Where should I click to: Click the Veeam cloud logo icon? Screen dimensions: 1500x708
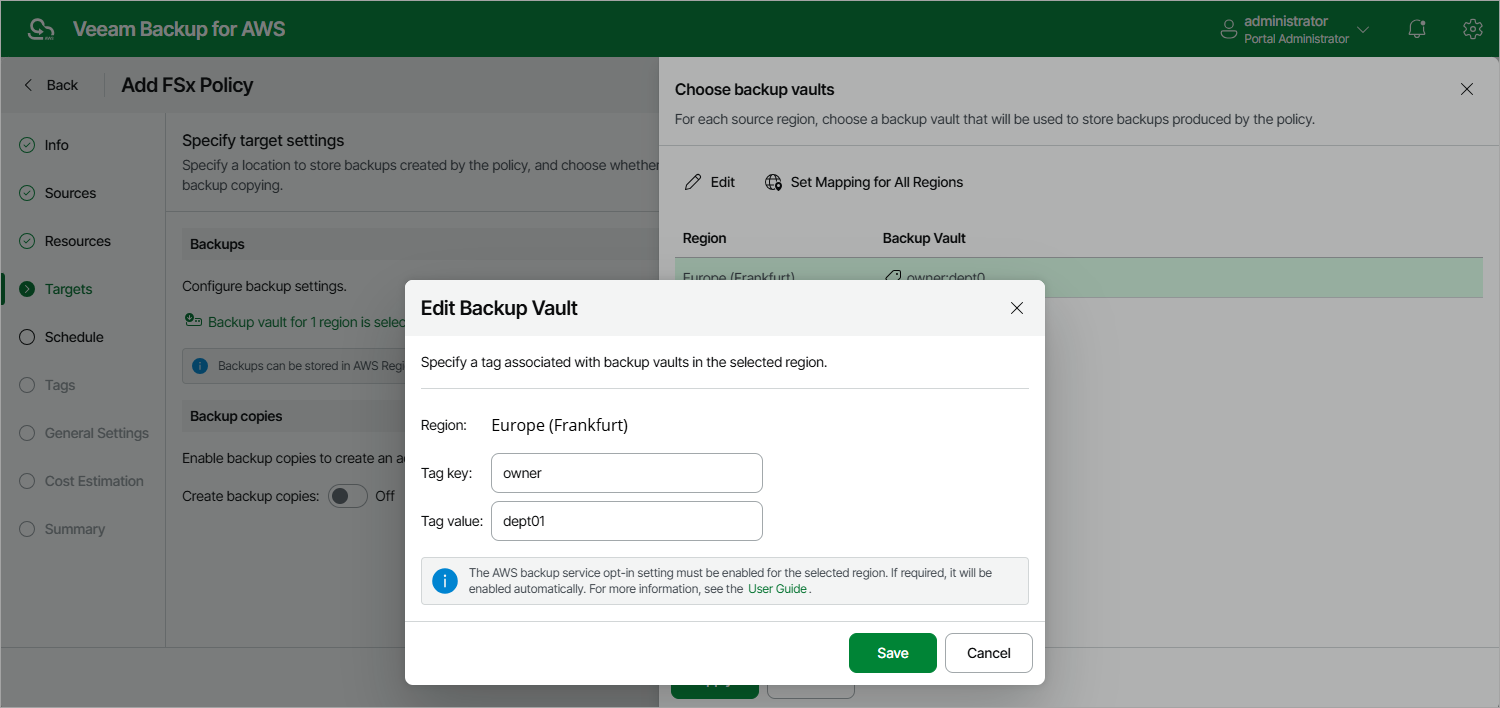42,29
